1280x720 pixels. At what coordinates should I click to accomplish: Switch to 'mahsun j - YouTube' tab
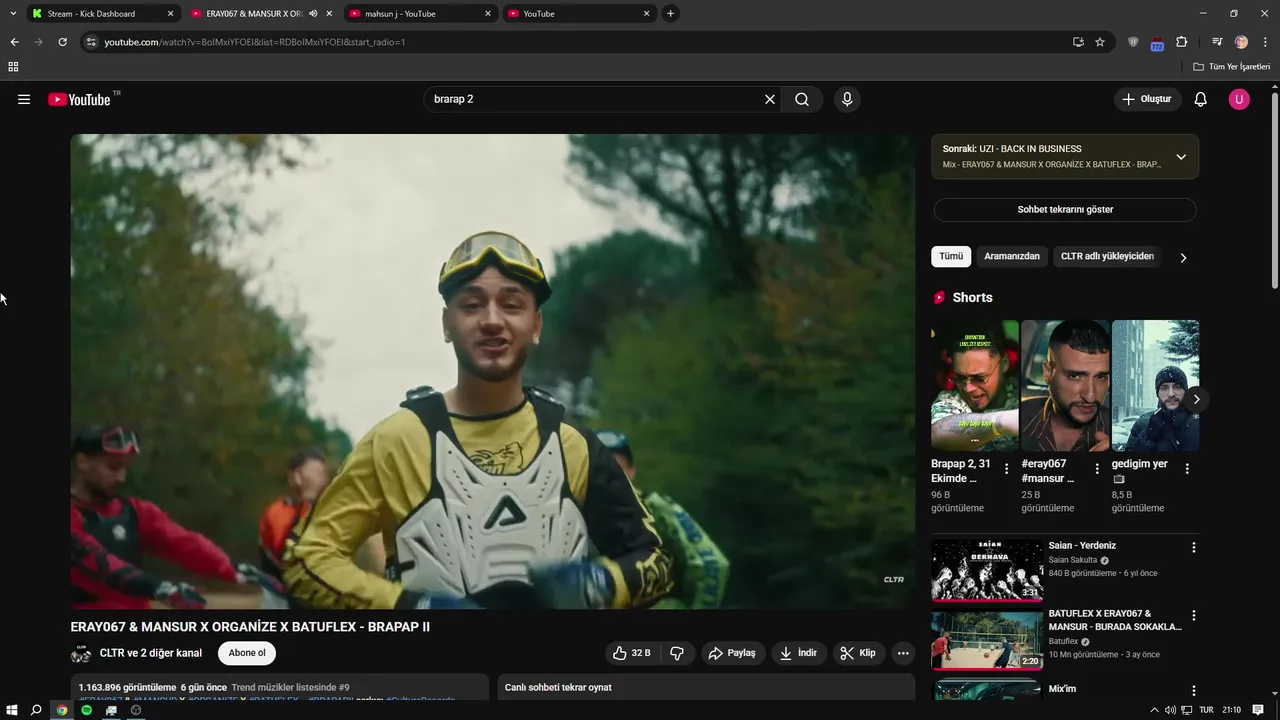(420, 14)
